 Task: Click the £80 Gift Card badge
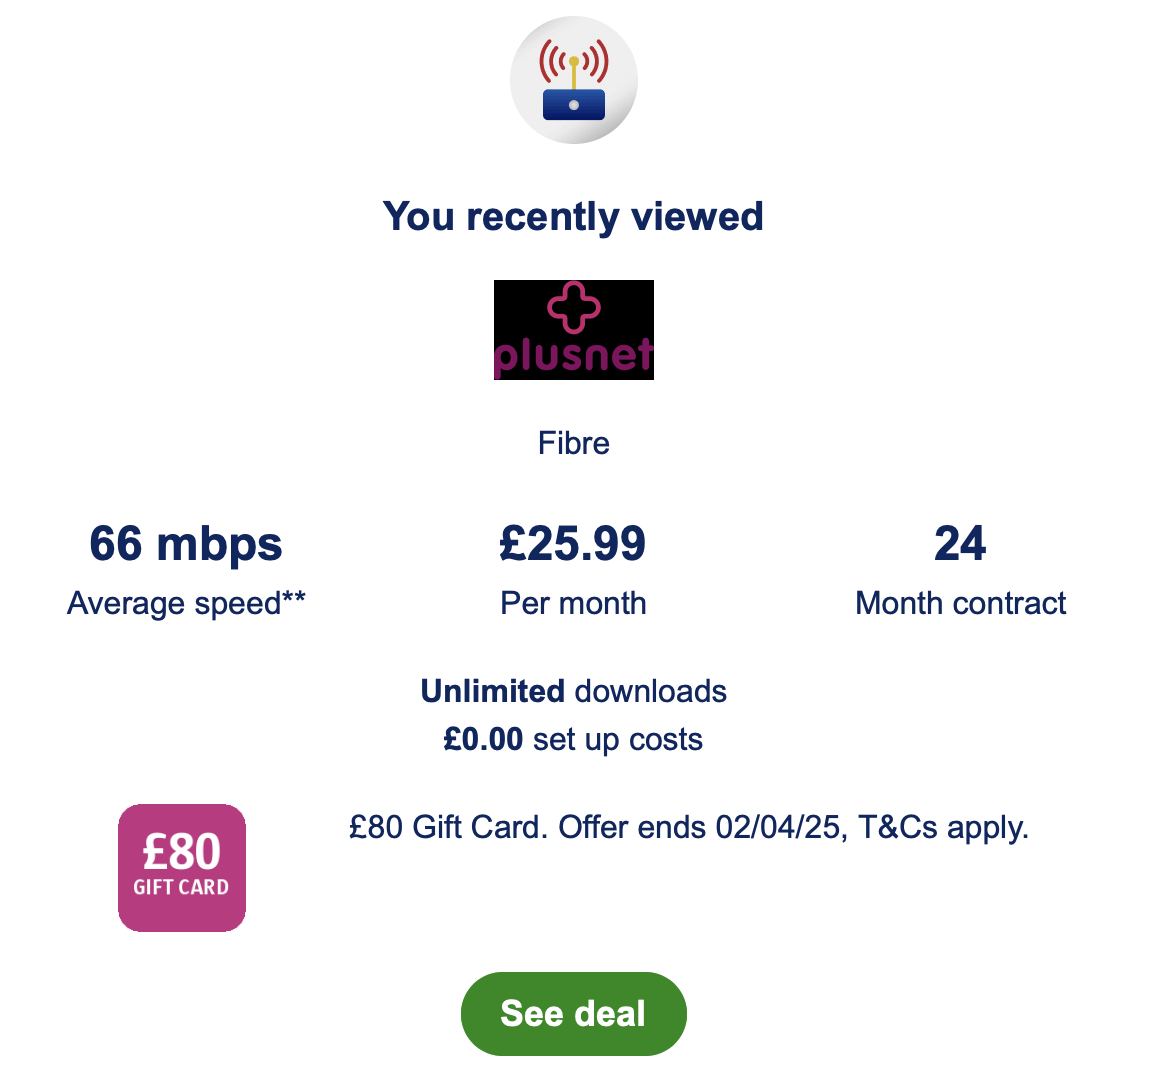[x=181, y=868]
